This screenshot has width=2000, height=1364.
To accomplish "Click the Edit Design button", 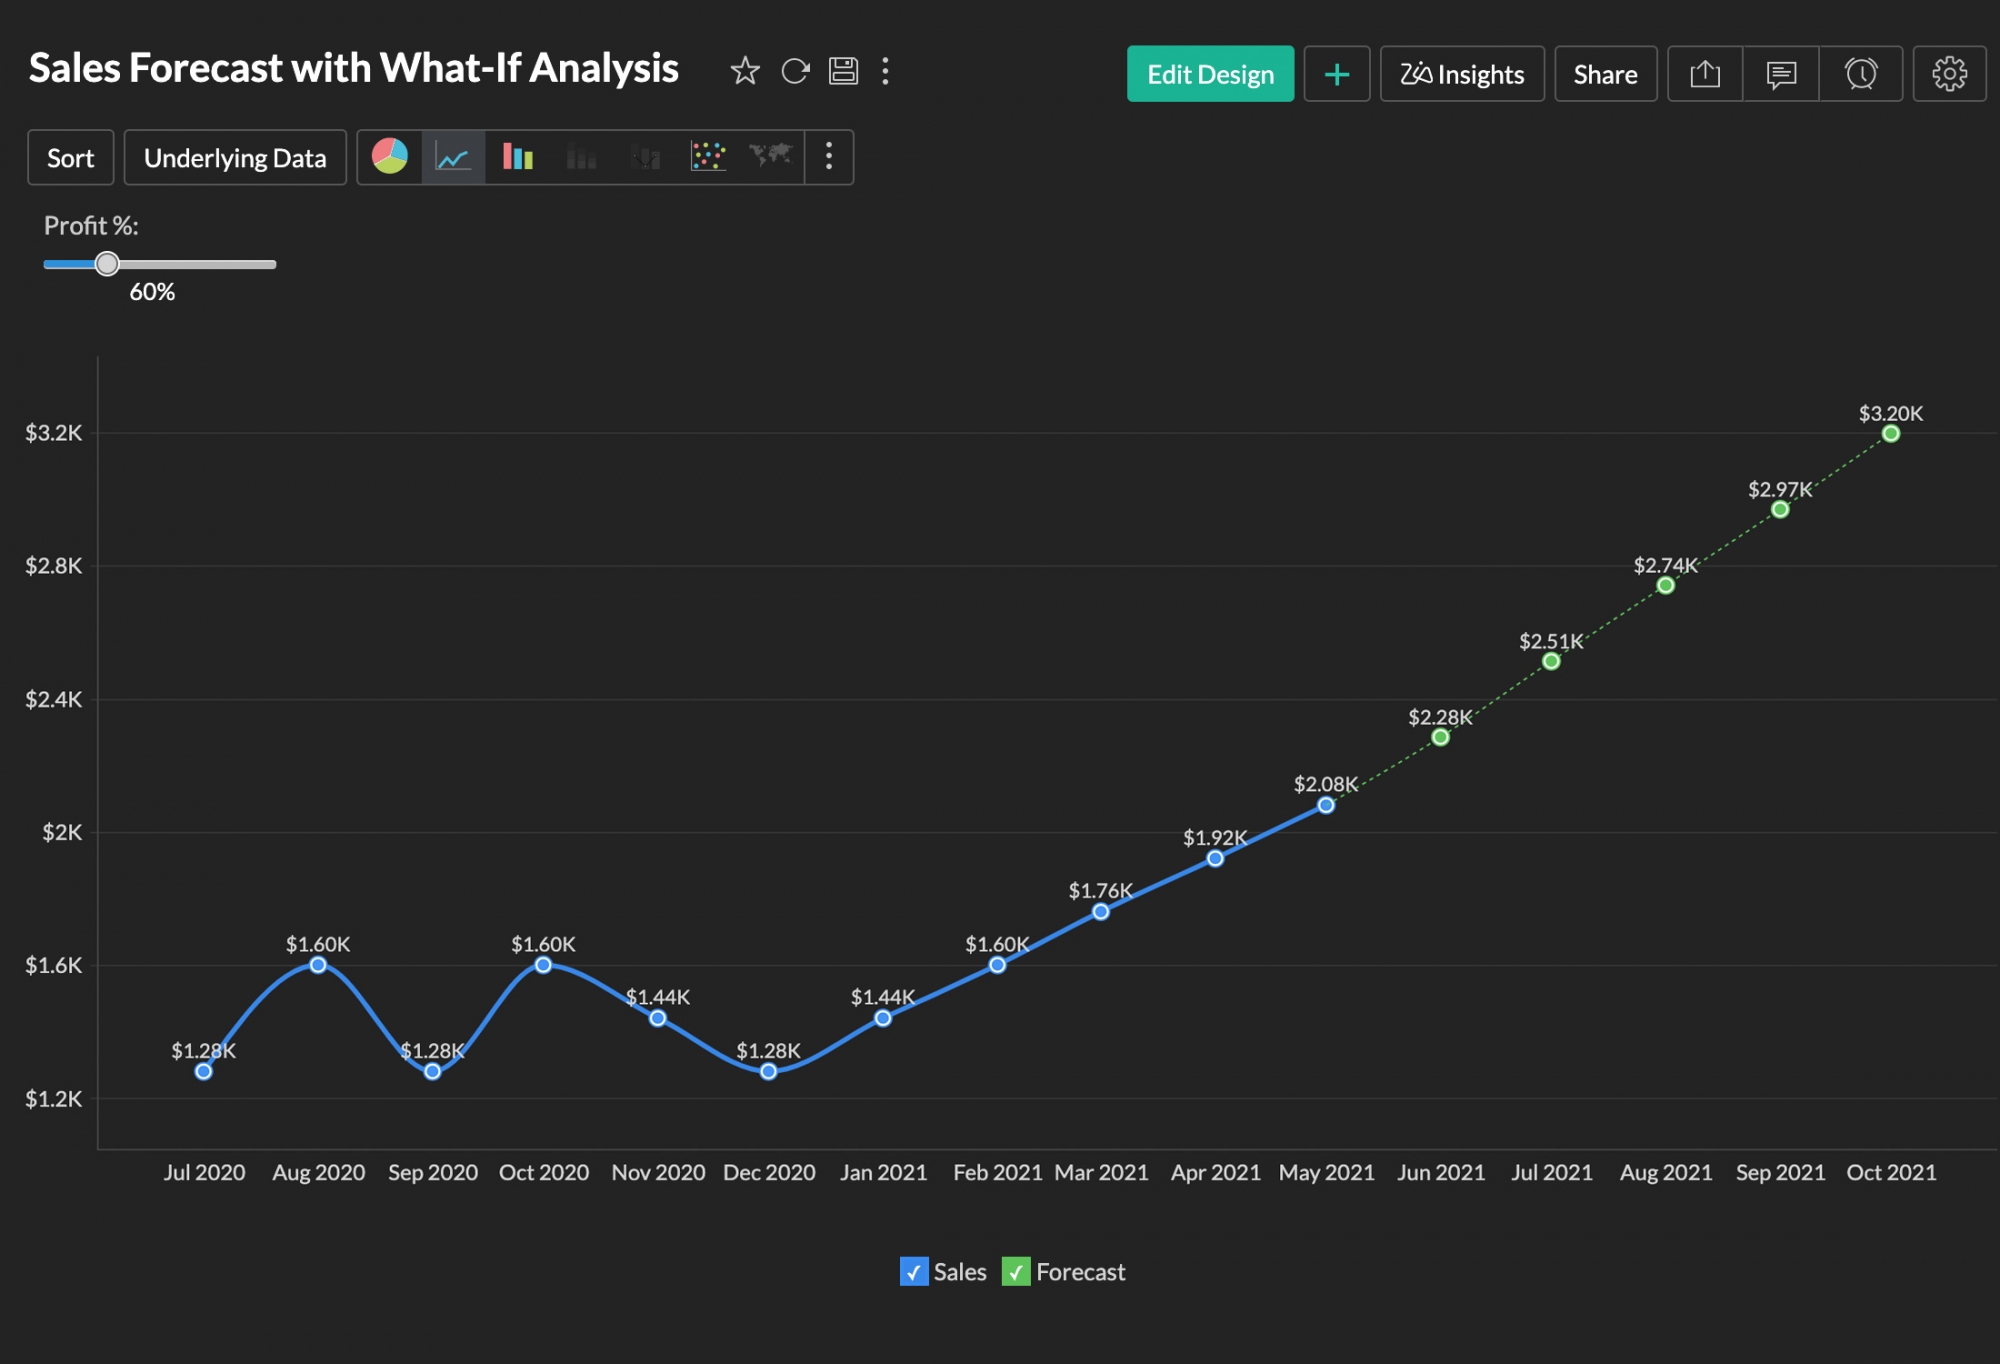I will (x=1210, y=73).
